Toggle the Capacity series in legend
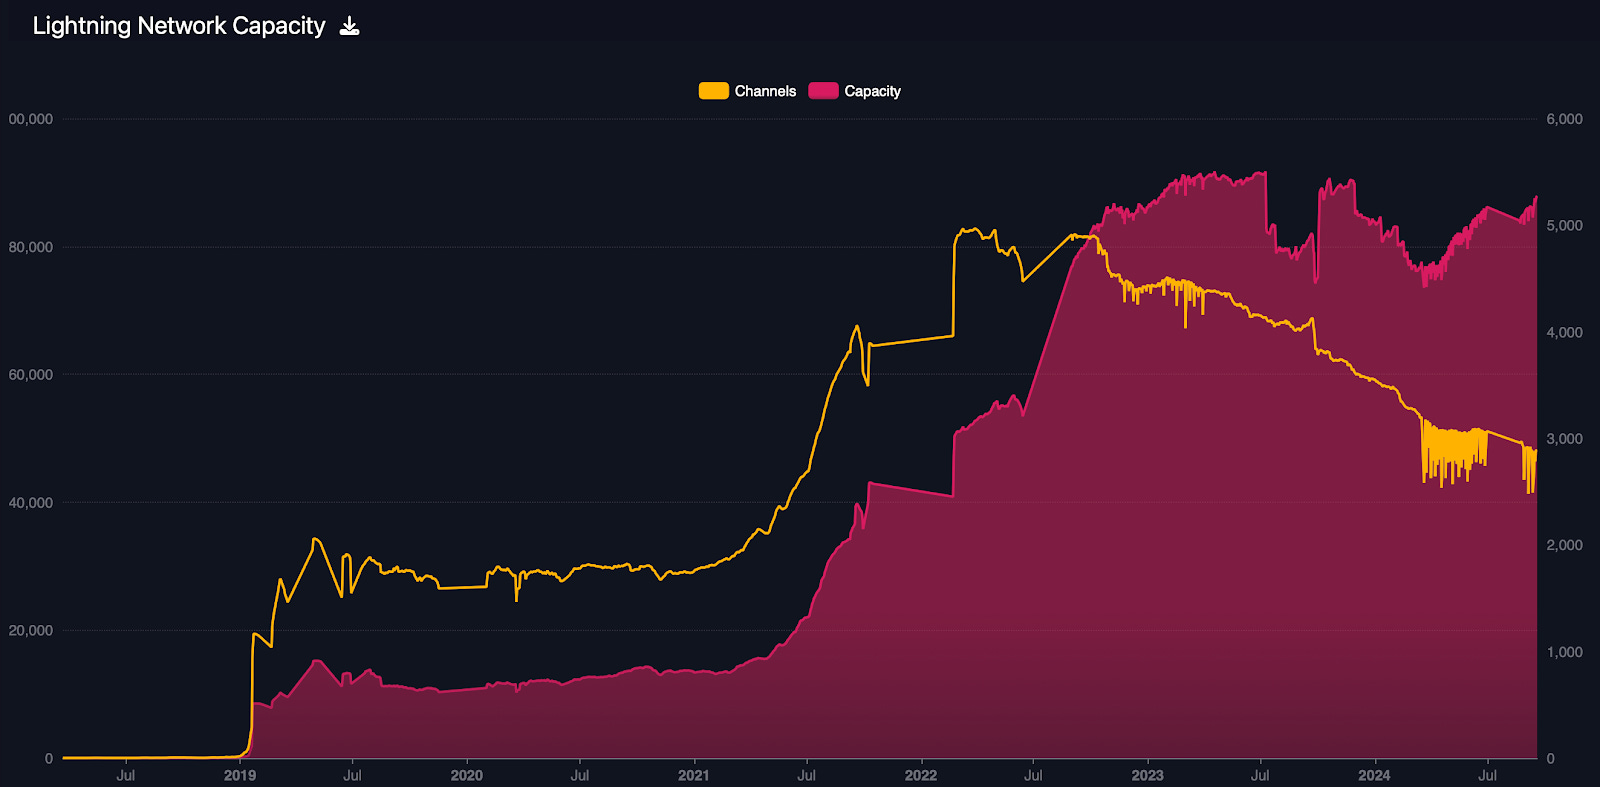The height and width of the screenshot is (787, 1600). tap(855, 91)
